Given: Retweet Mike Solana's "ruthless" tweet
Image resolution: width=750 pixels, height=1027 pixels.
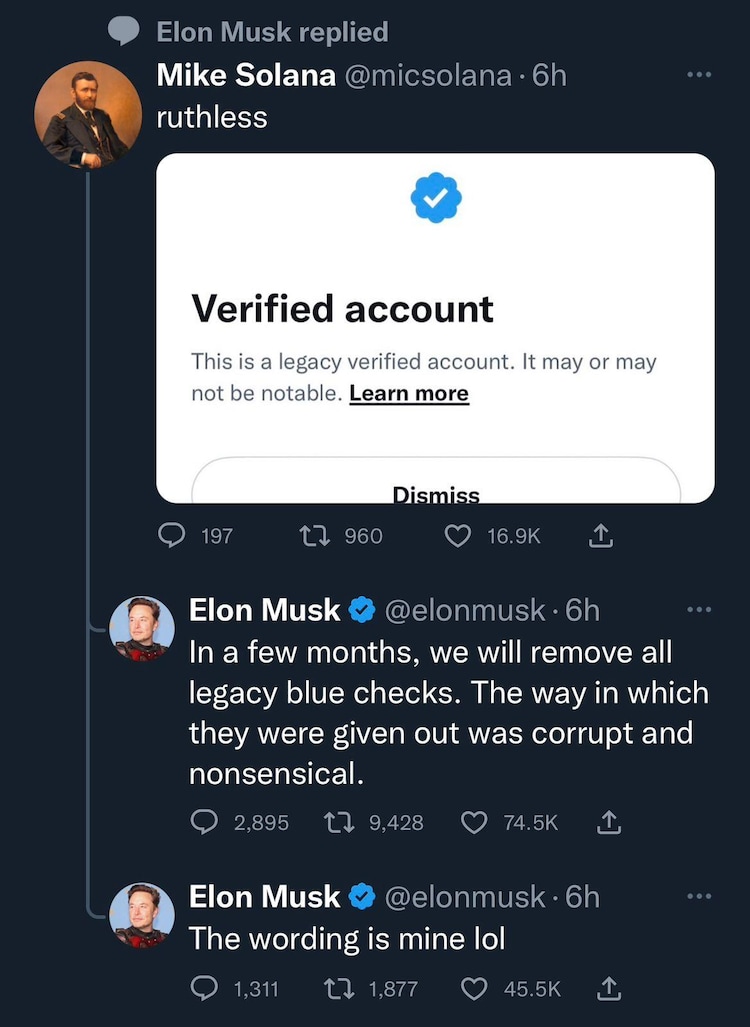Looking at the screenshot, I should click(315, 536).
